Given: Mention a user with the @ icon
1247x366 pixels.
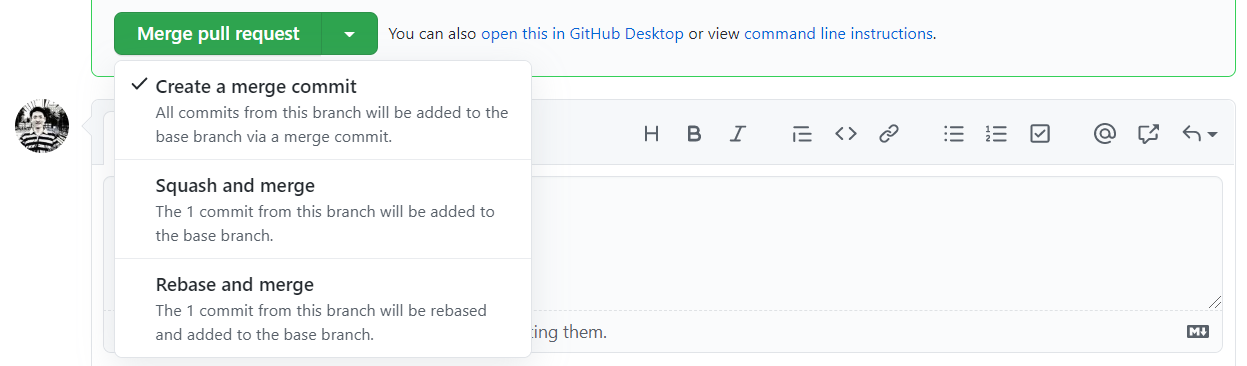Looking at the screenshot, I should pyautogui.click(x=1104, y=134).
